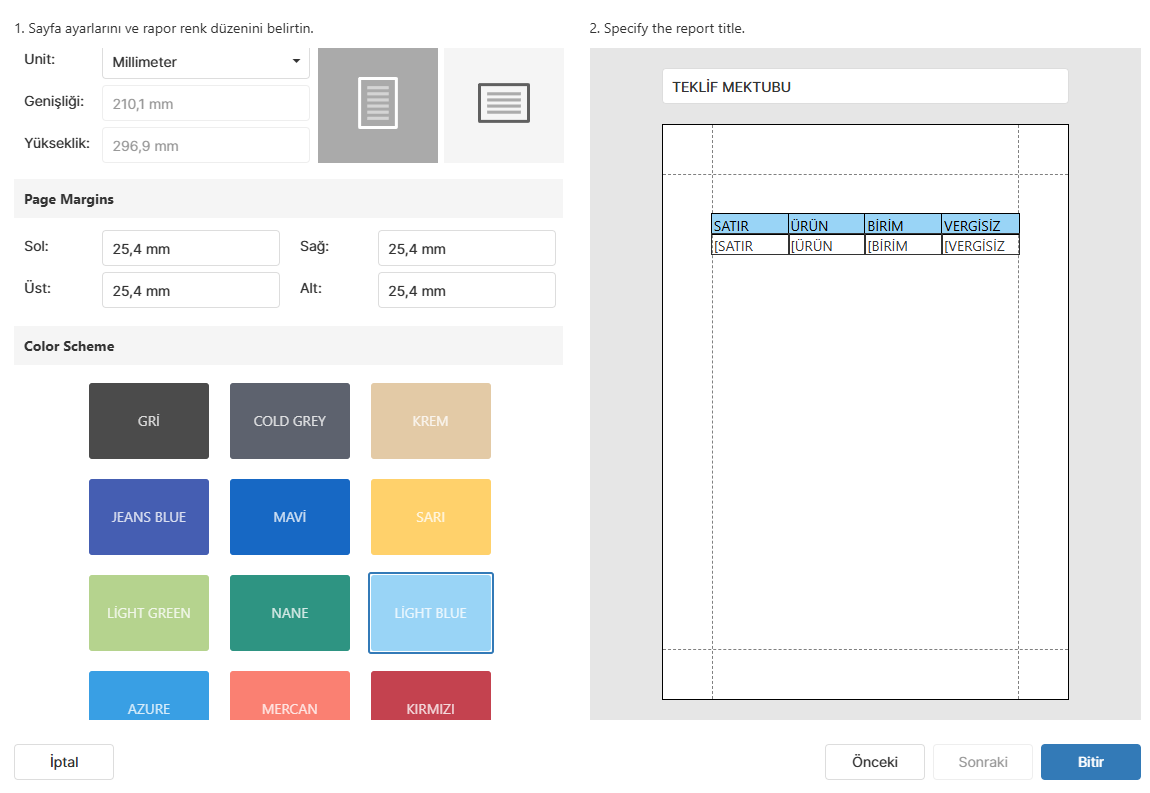Screen dimensions: 1150x793
Task: Cancel the wizard with İptal
Action: [x=64, y=762]
